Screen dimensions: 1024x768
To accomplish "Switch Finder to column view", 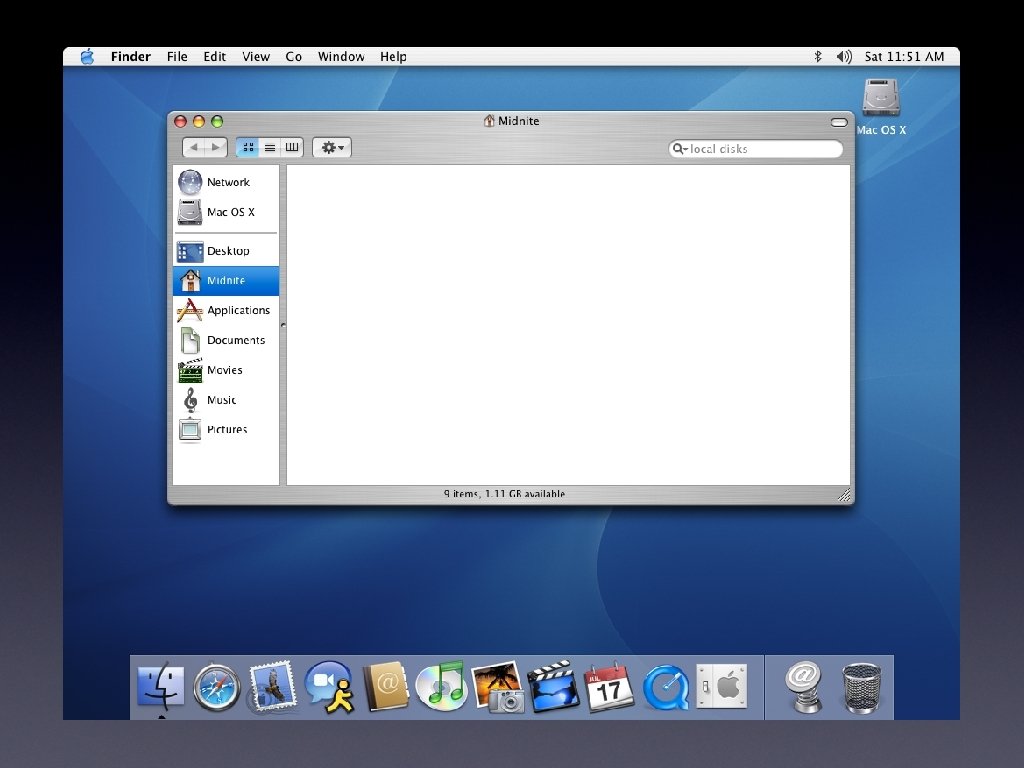I will (291, 147).
